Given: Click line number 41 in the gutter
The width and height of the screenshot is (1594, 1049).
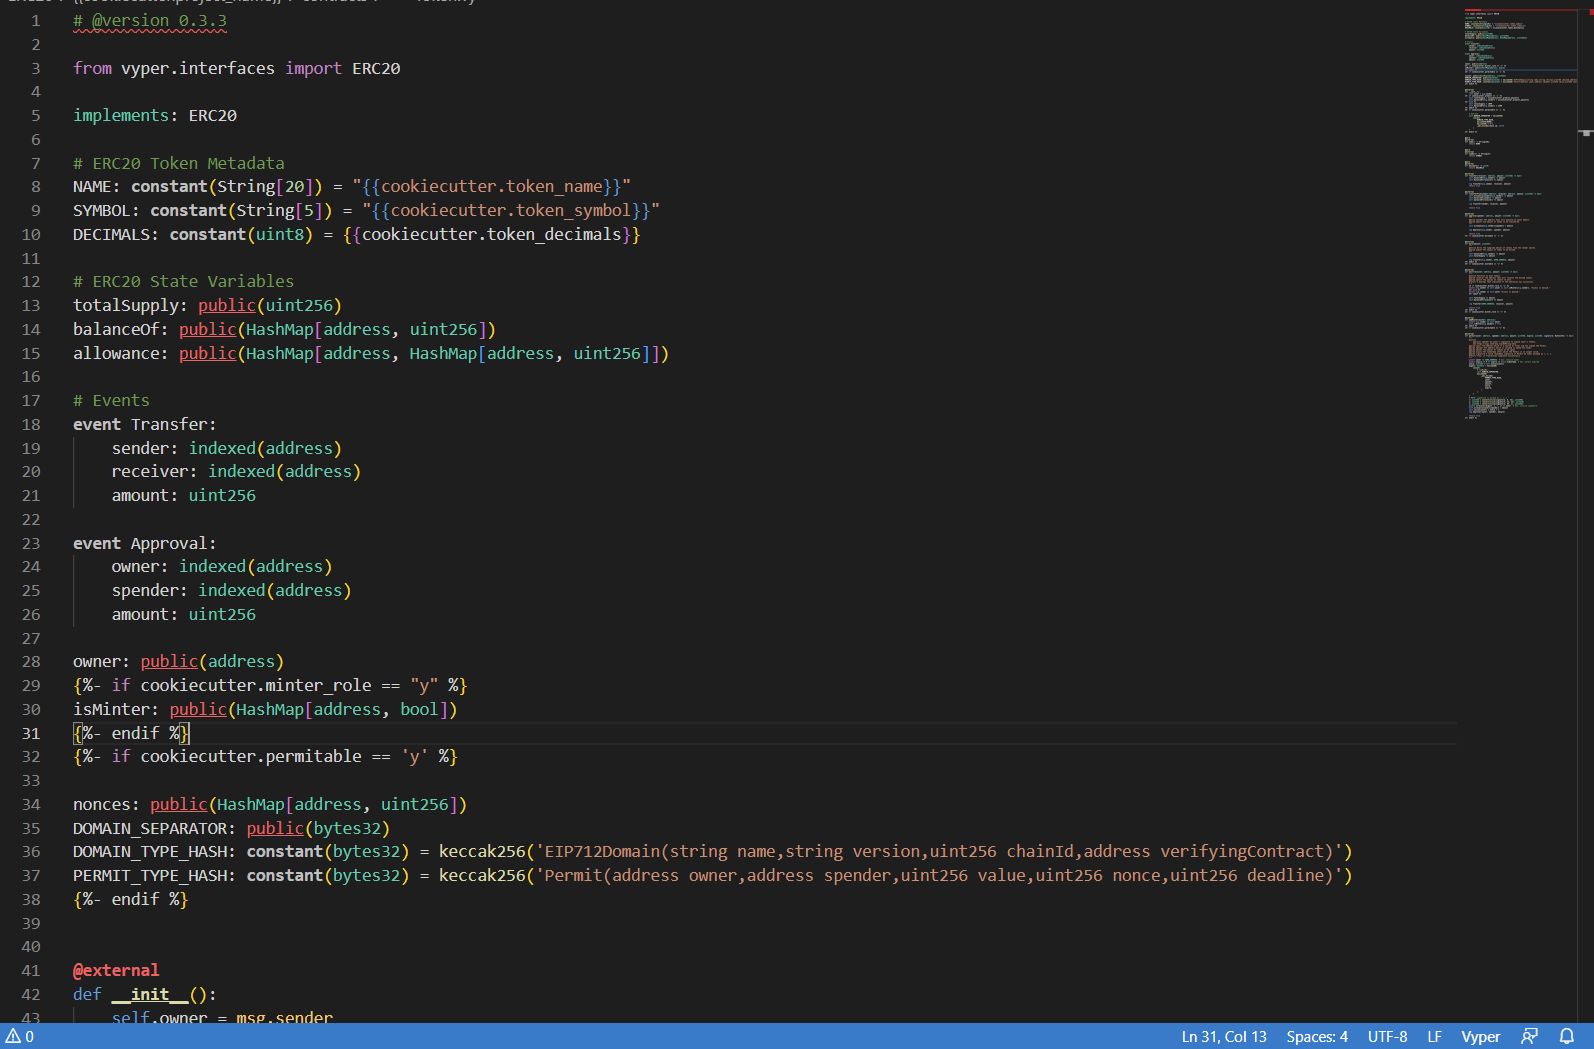Looking at the screenshot, I should [31, 970].
